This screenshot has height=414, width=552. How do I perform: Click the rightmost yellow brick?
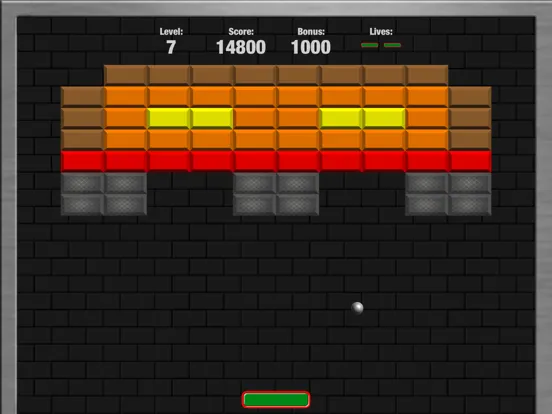(x=384, y=118)
